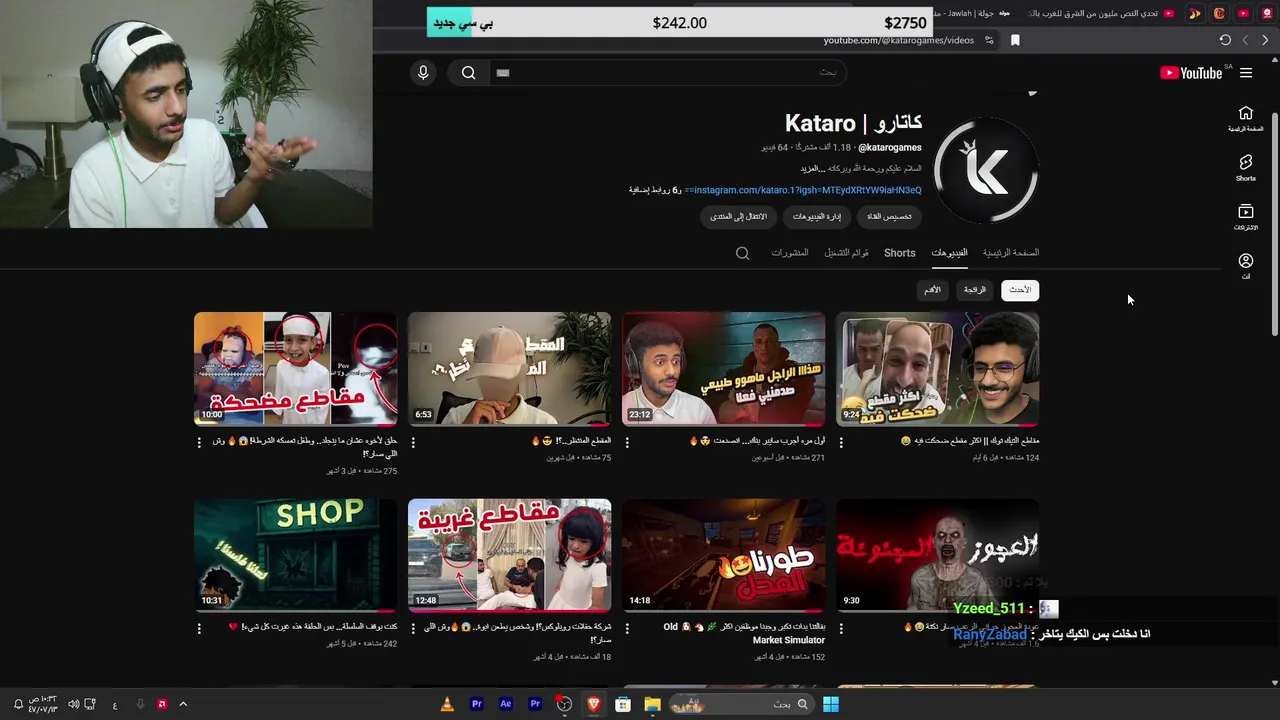Screen dimensions: 1280x720
Task: Open the 9:24 video thumbnail
Action: [x=938, y=369]
